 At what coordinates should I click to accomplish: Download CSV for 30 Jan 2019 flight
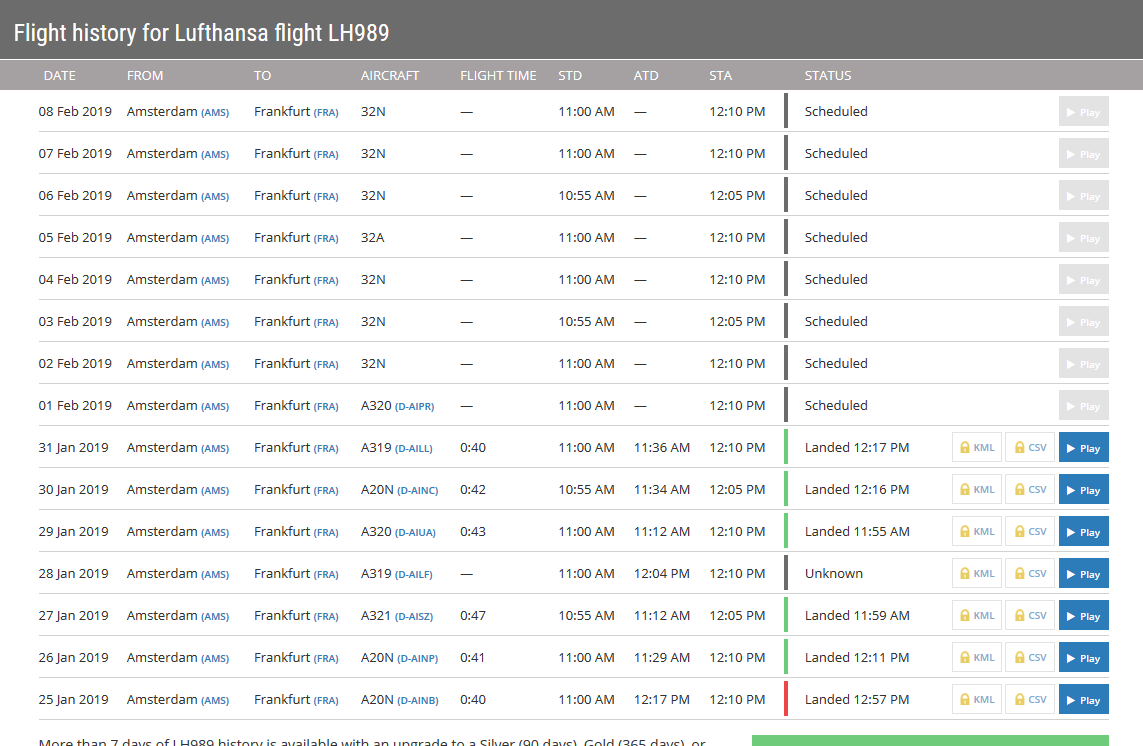point(1030,490)
